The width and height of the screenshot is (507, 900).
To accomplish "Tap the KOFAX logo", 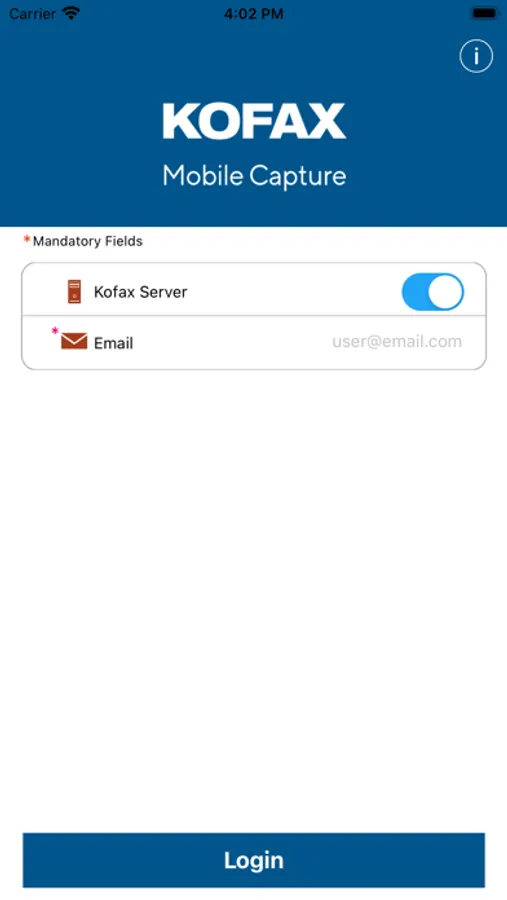I will point(254,121).
